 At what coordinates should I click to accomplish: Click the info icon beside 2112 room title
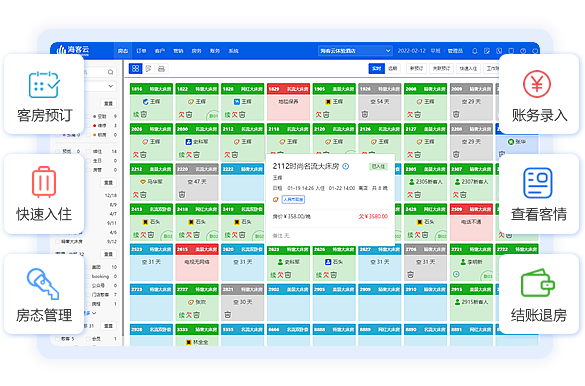pos(346,166)
